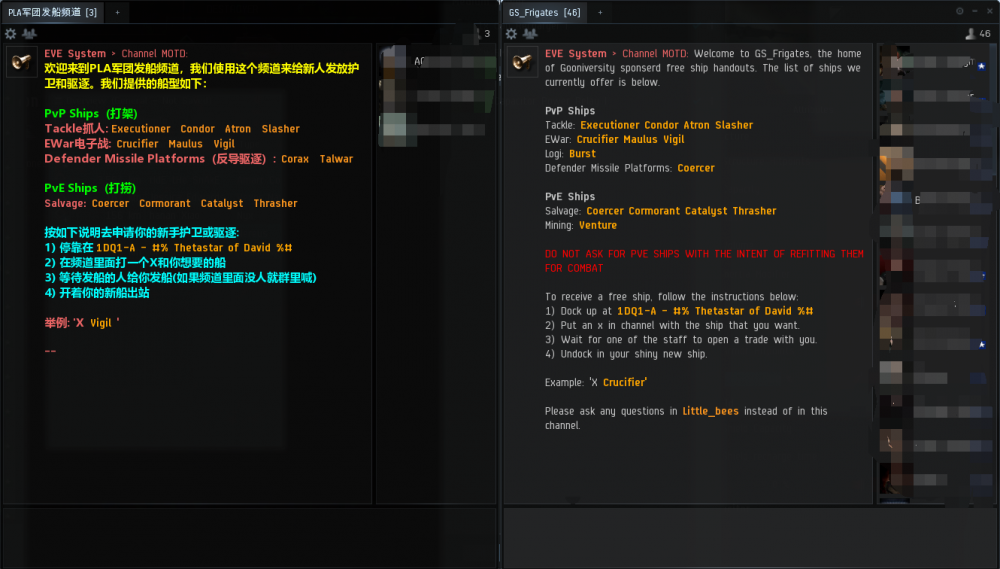Toggle member list icon in PLA军团发船频道 window
Image resolution: width=1000 pixels, height=569 pixels.
29,34
